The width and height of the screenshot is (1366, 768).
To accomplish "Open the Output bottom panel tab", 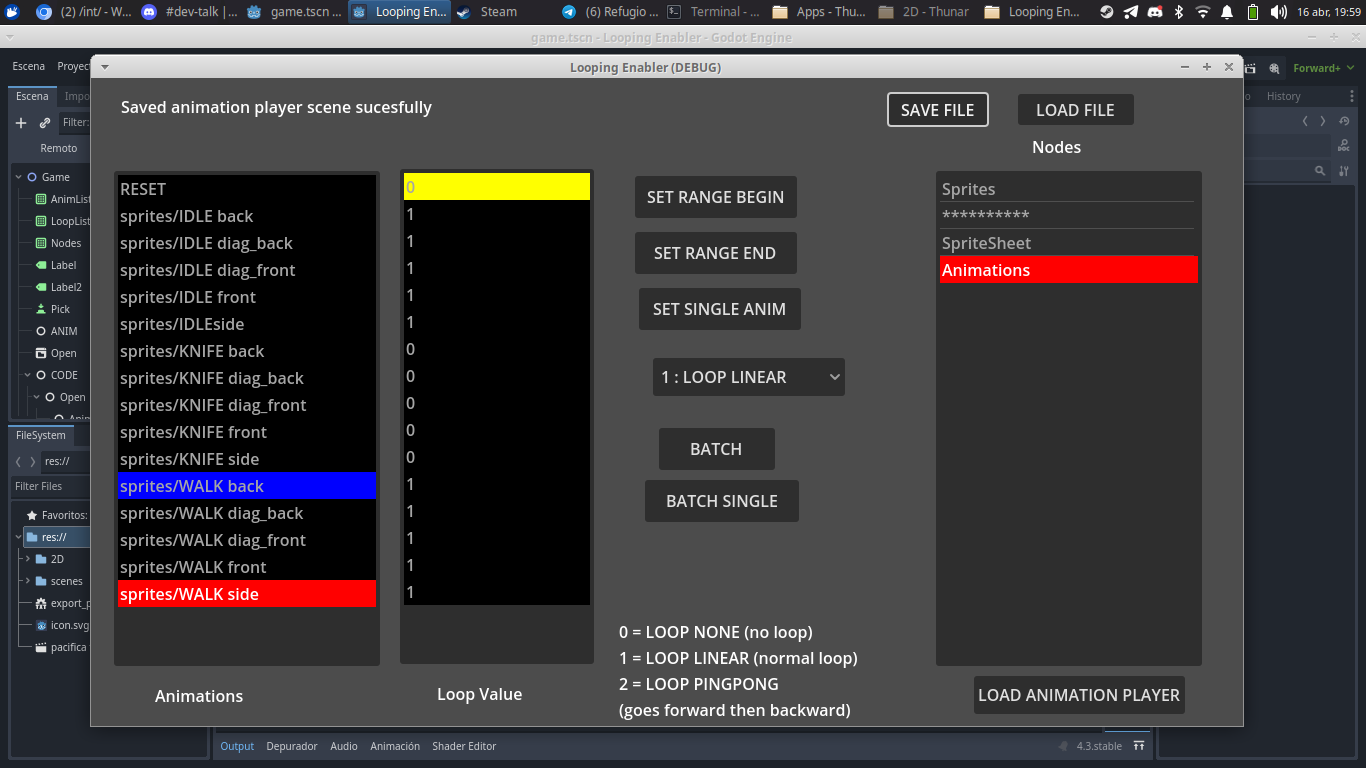I will point(237,746).
